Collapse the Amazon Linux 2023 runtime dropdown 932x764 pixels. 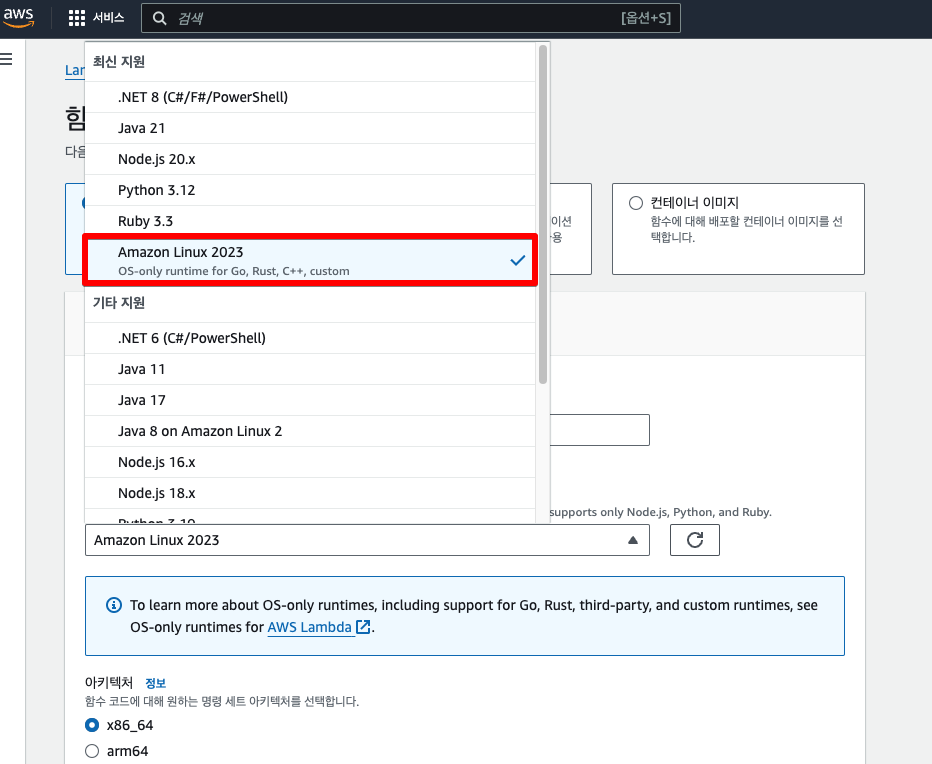tap(367, 540)
